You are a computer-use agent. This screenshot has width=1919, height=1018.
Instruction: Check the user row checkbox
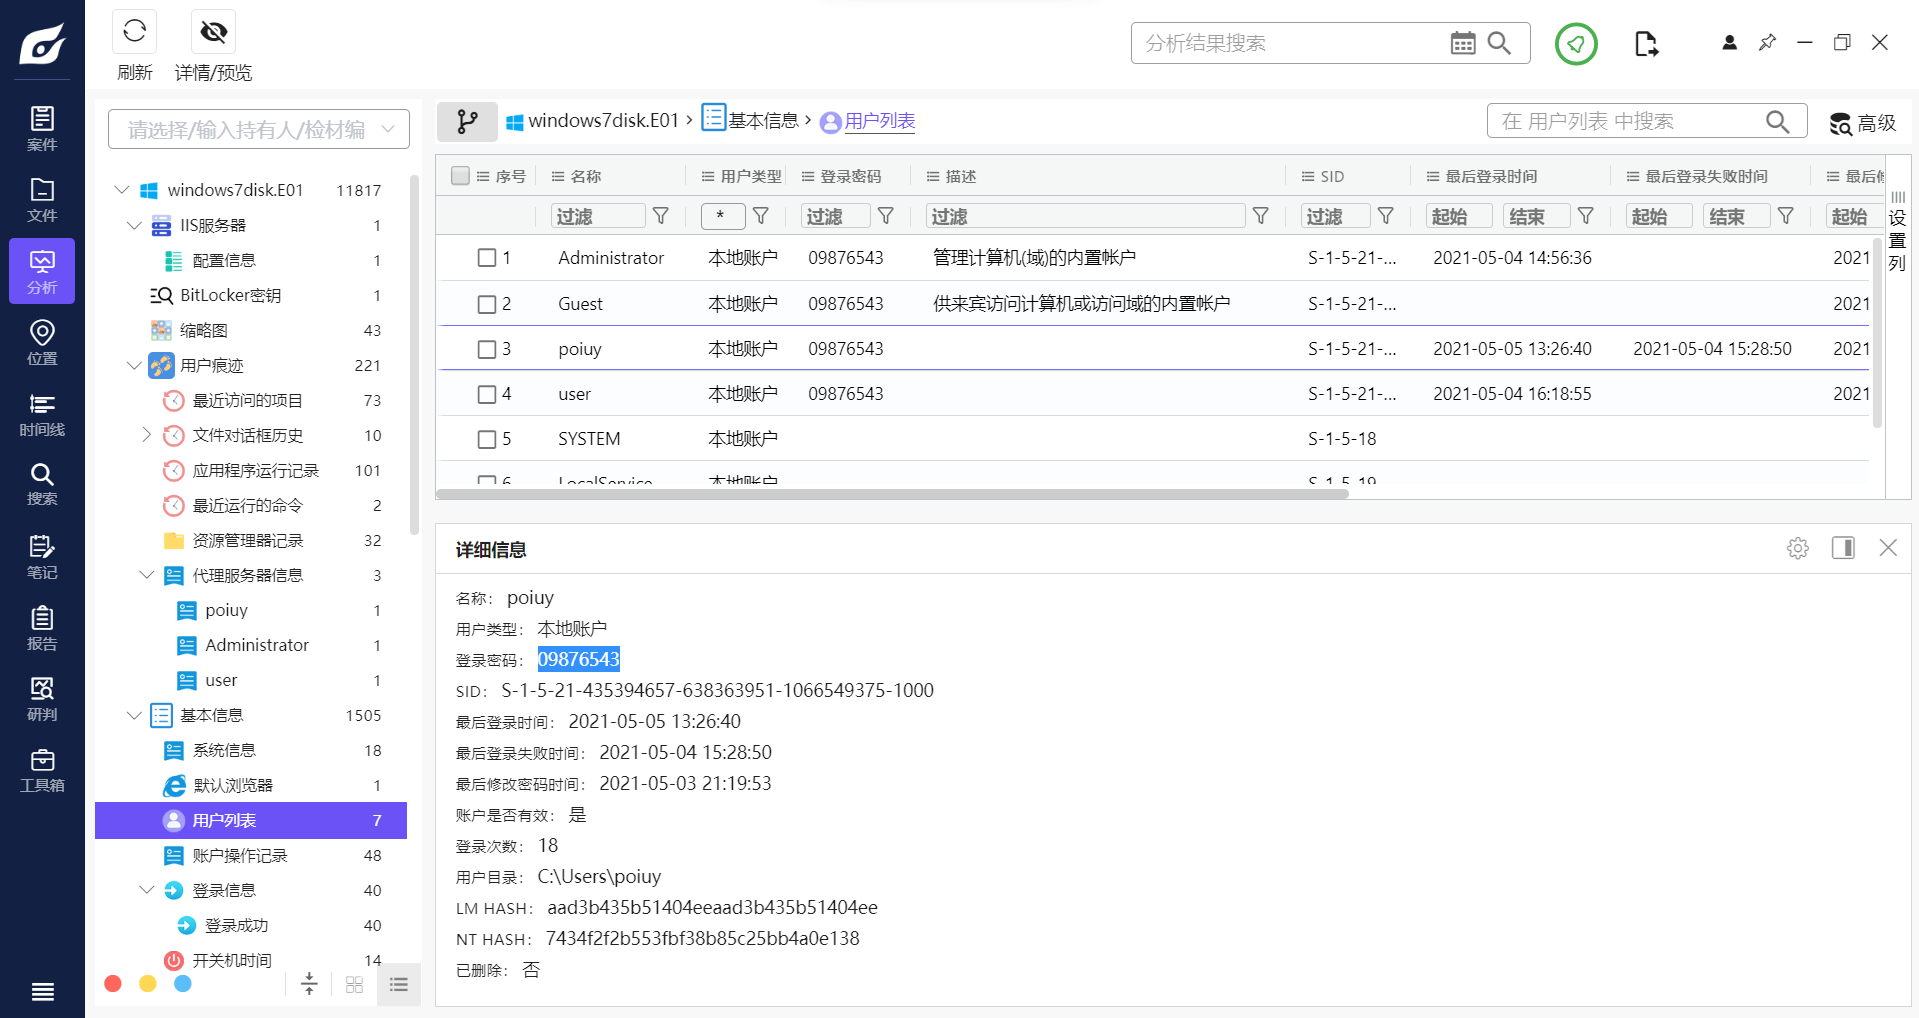[487, 394]
